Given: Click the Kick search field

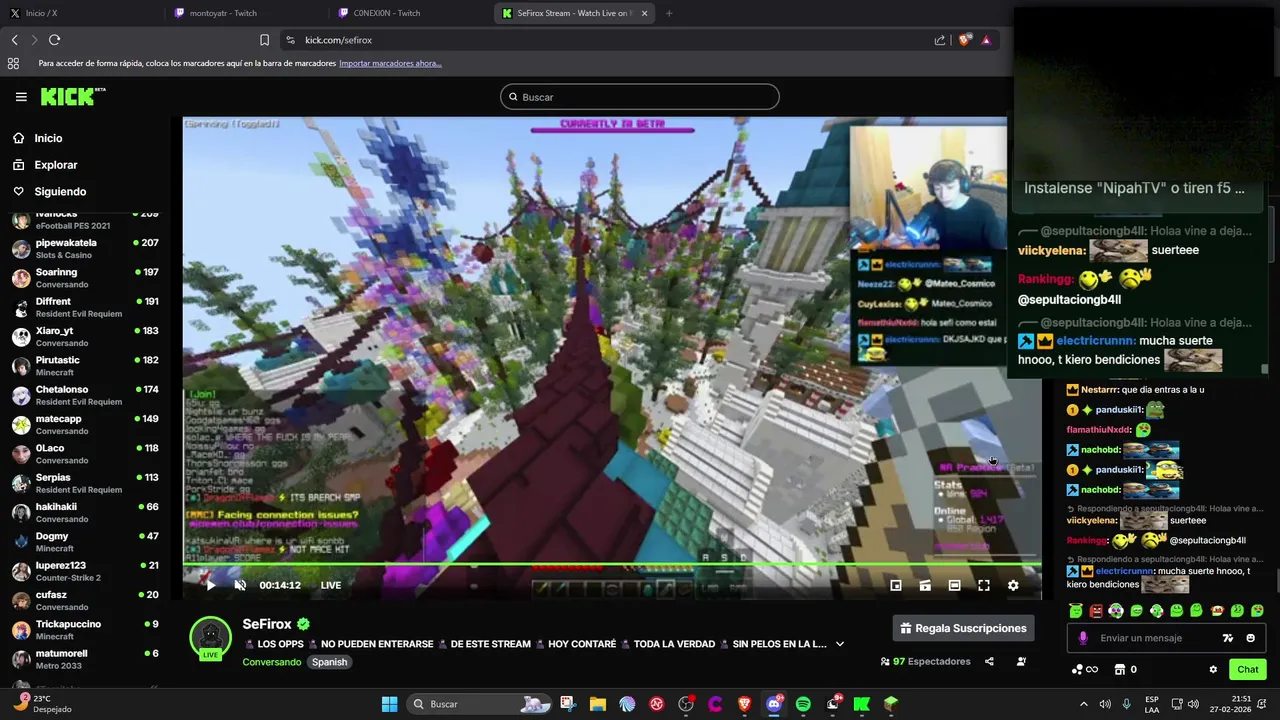Looking at the screenshot, I should tap(640, 97).
